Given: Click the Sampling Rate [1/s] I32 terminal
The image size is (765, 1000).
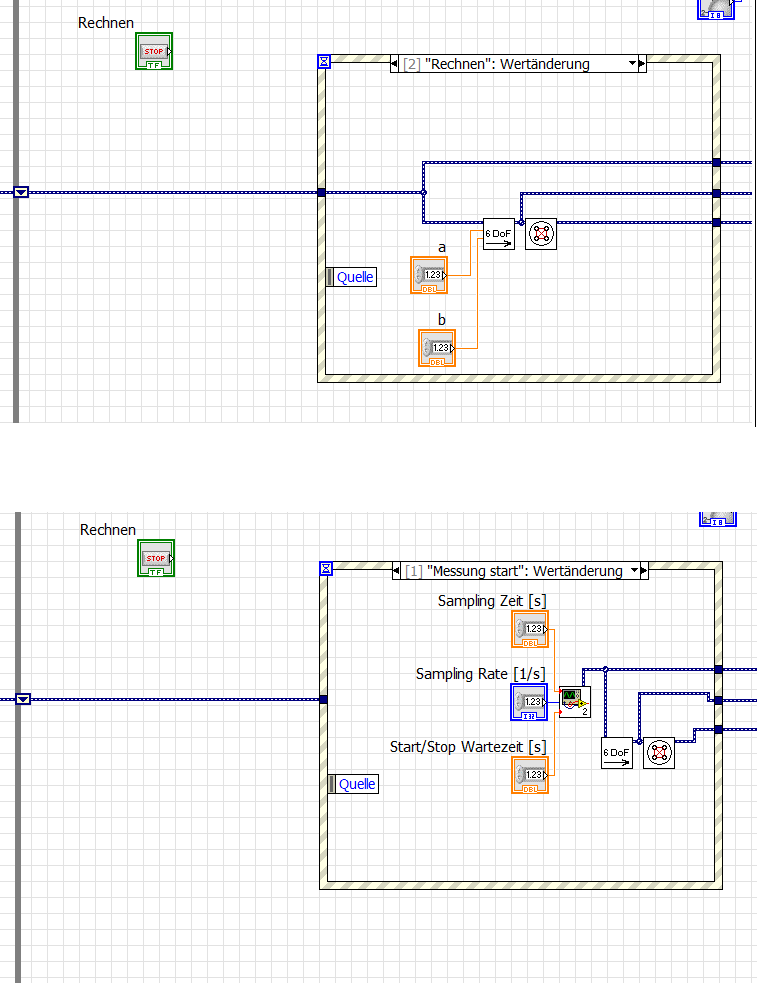Looking at the screenshot, I should click(529, 702).
